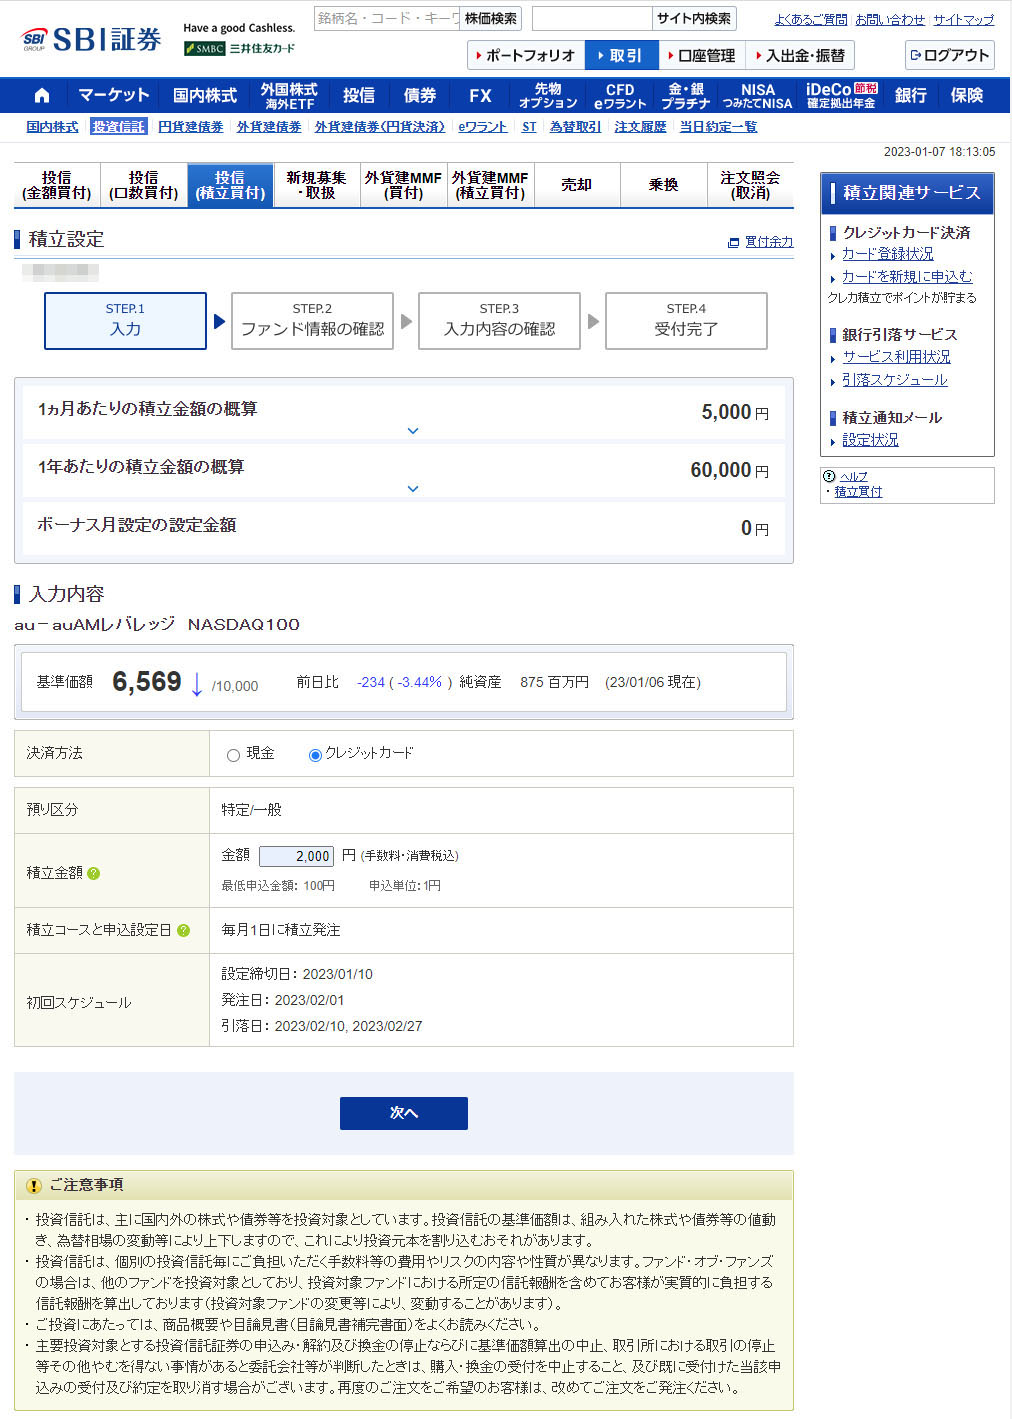The image size is (1012, 1419).
Task: Expand the monthly 積立金額 estimate chevron
Action: point(413,431)
